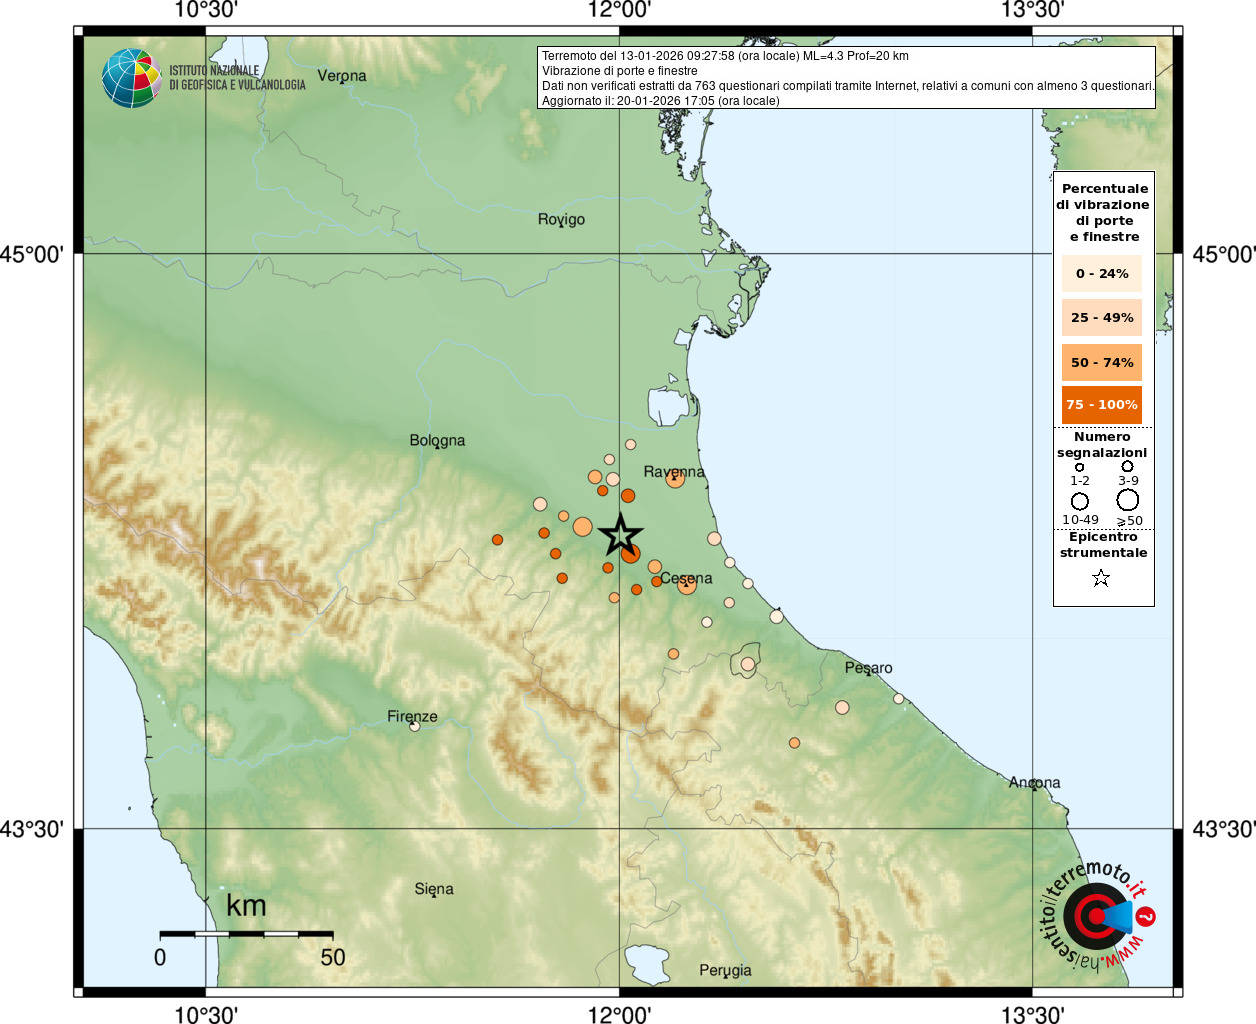Click the small 1-2 reports legend circle
This screenshot has height=1024, width=1256.
pyautogui.click(x=1080, y=467)
